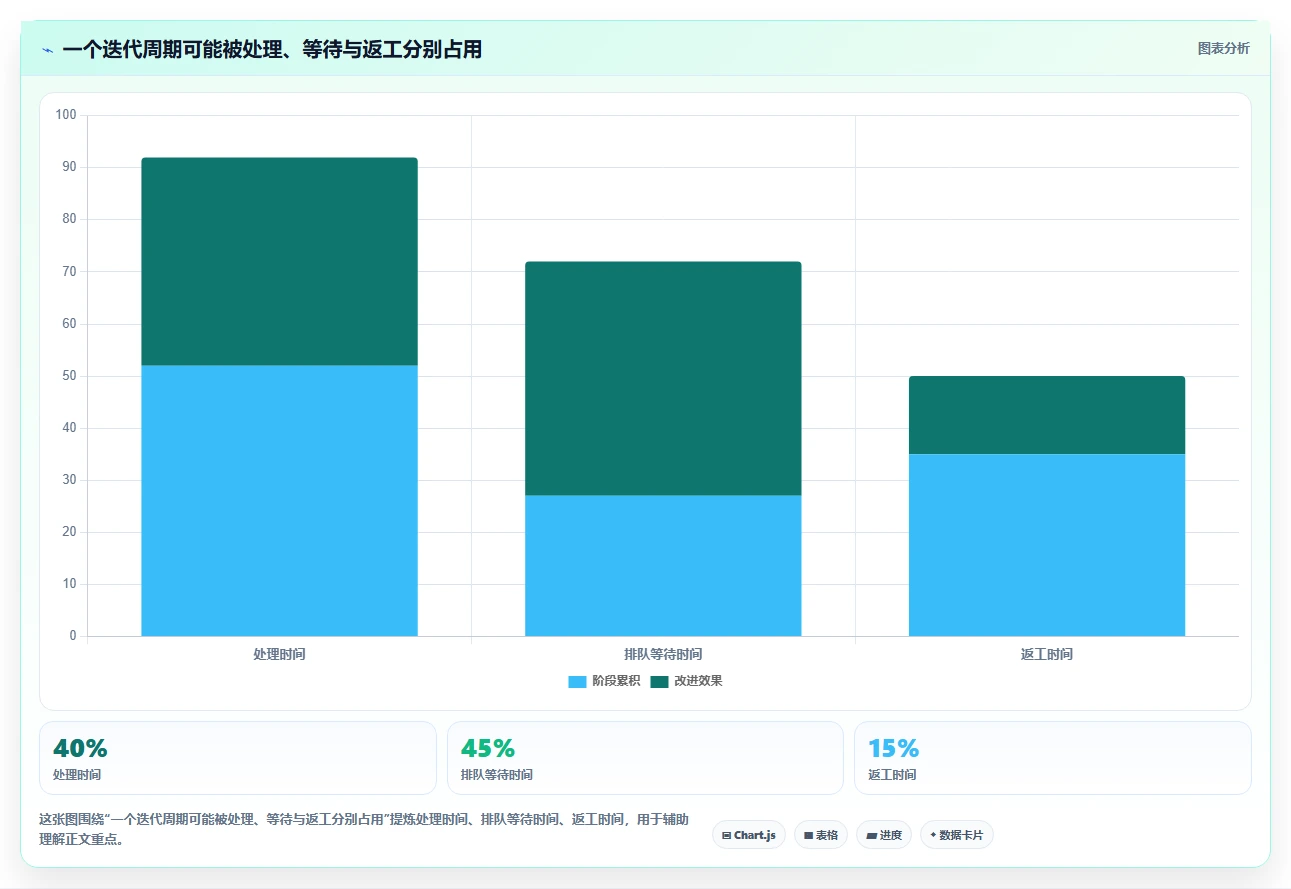Click the icon inside the 数据卡片 tag

(x=933, y=835)
